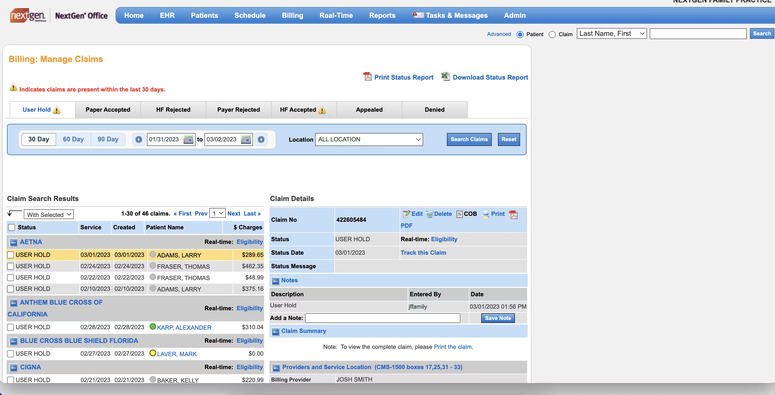Image resolution: width=775 pixels, height=395 pixels.
Task: Toggle the select-all claims checkbox in header
Action: (x=11, y=227)
